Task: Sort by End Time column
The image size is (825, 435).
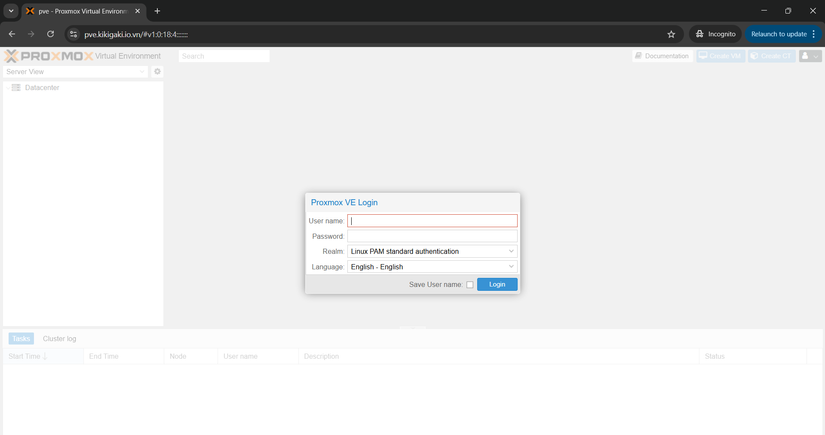Action: tap(124, 357)
